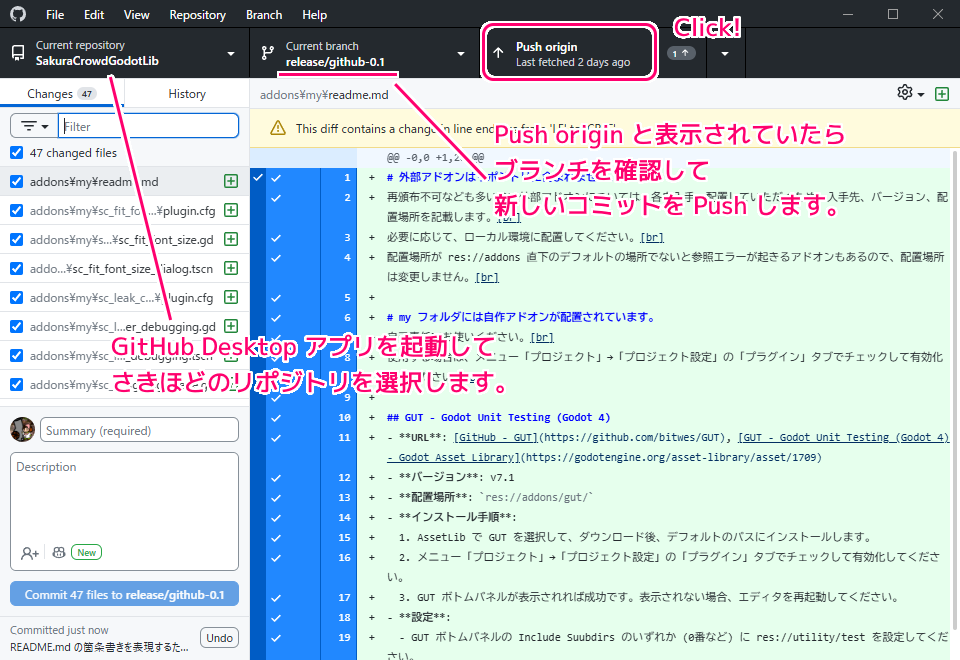Click the add co-authors icon in commit box
Image resolution: width=960 pixels, height=660 pixels.
tap(30, 552)
